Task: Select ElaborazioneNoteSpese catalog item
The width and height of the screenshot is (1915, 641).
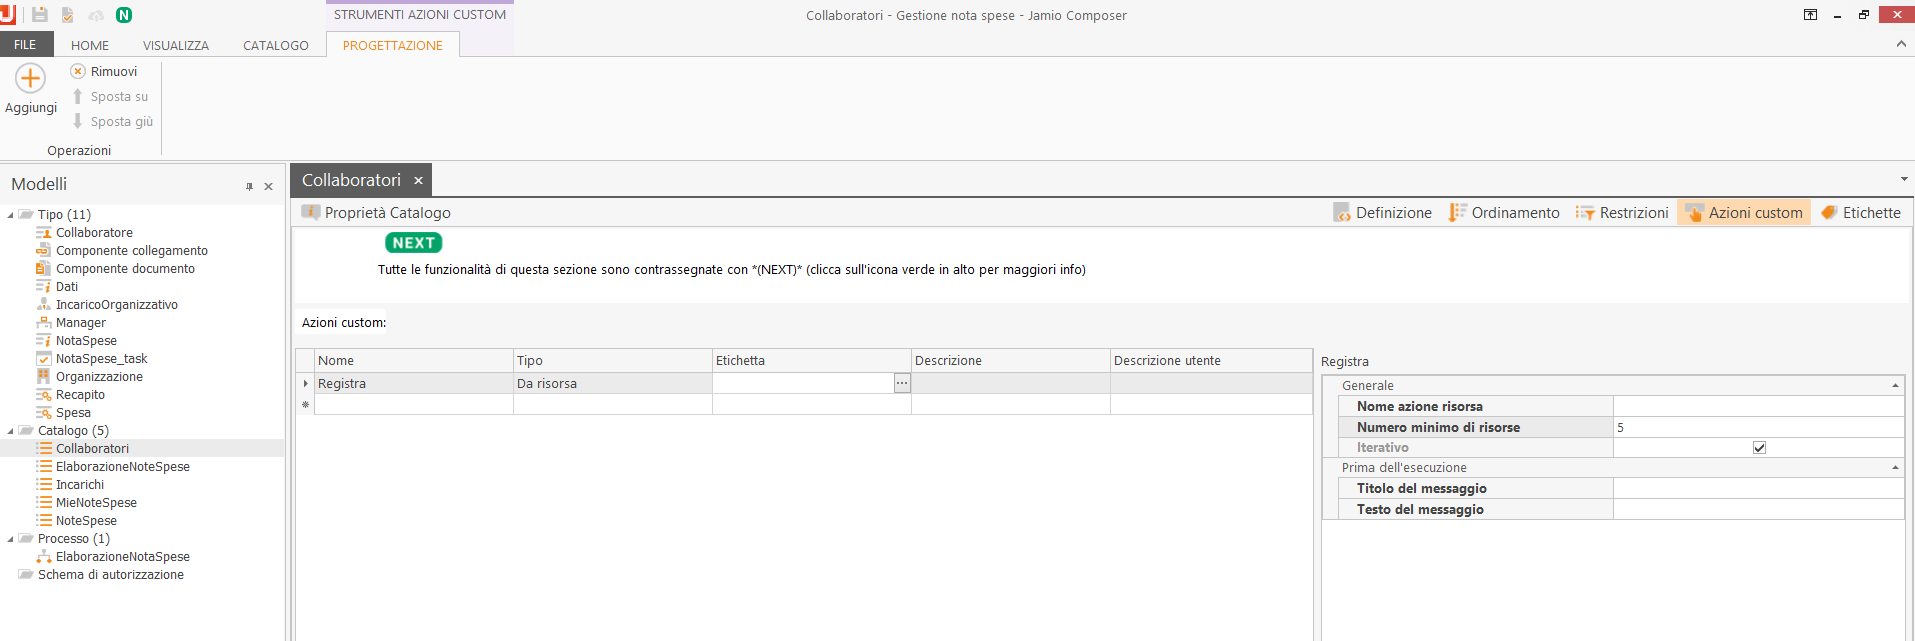Action: 122,467
